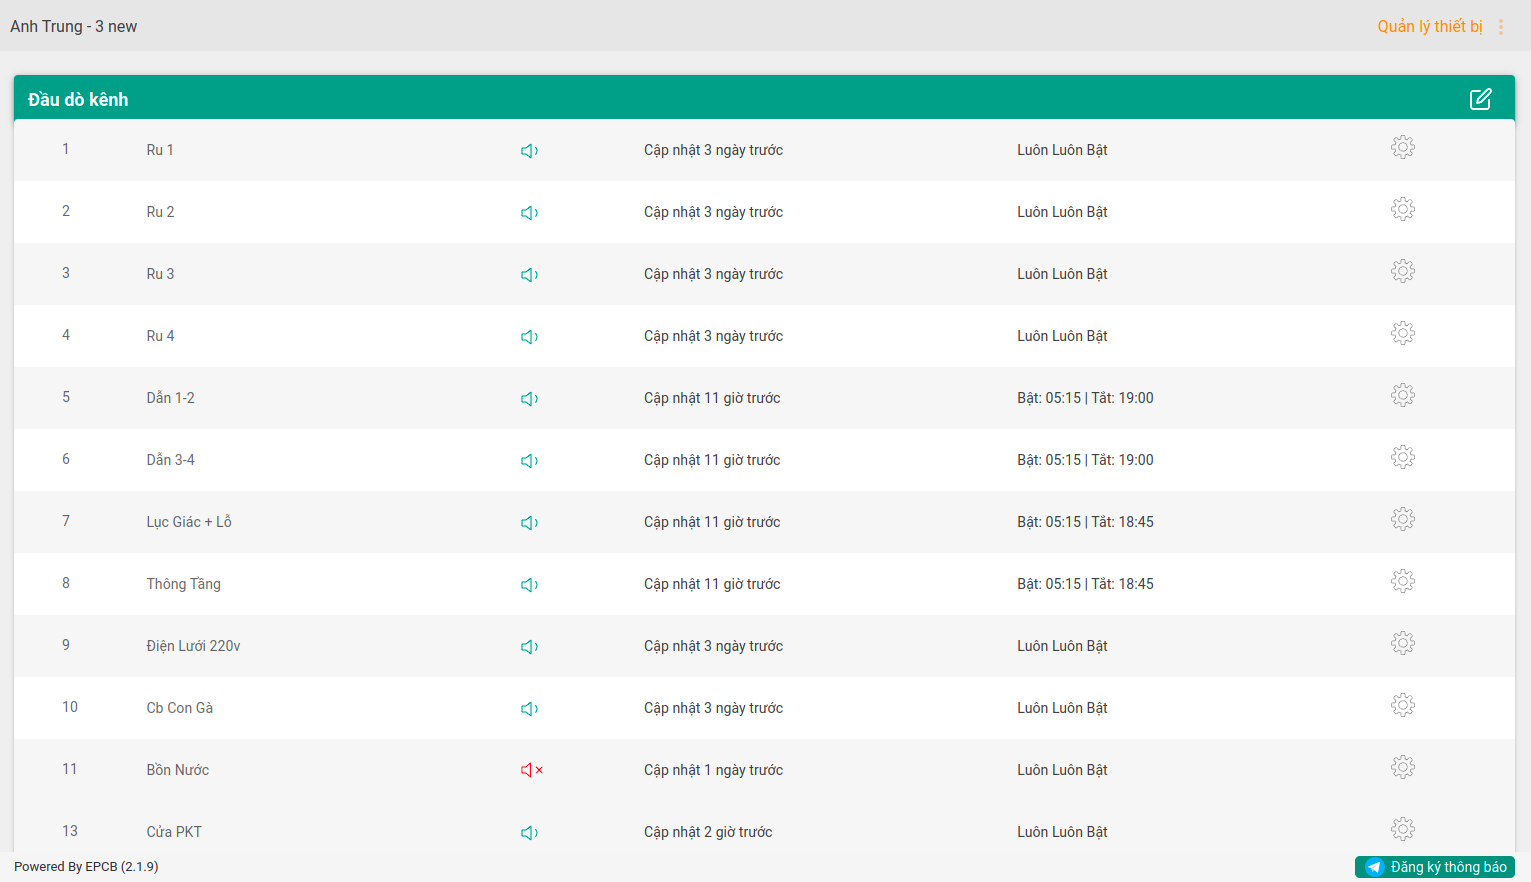
Task: Click Cập nhật 1 ngày trước for Bồn Nước
Action: [x=713, y=770]
